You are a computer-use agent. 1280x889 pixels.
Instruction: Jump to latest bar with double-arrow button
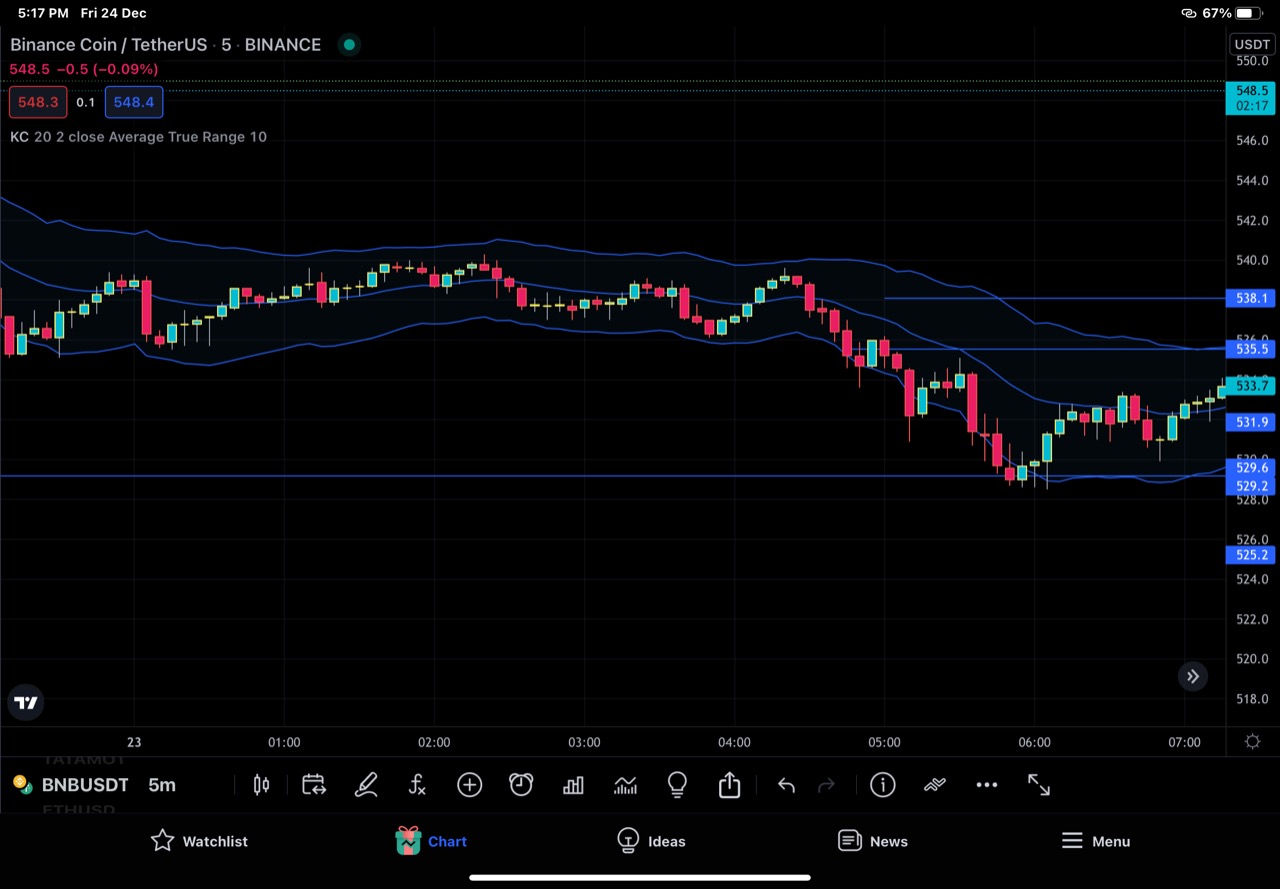coord(1193,676)
